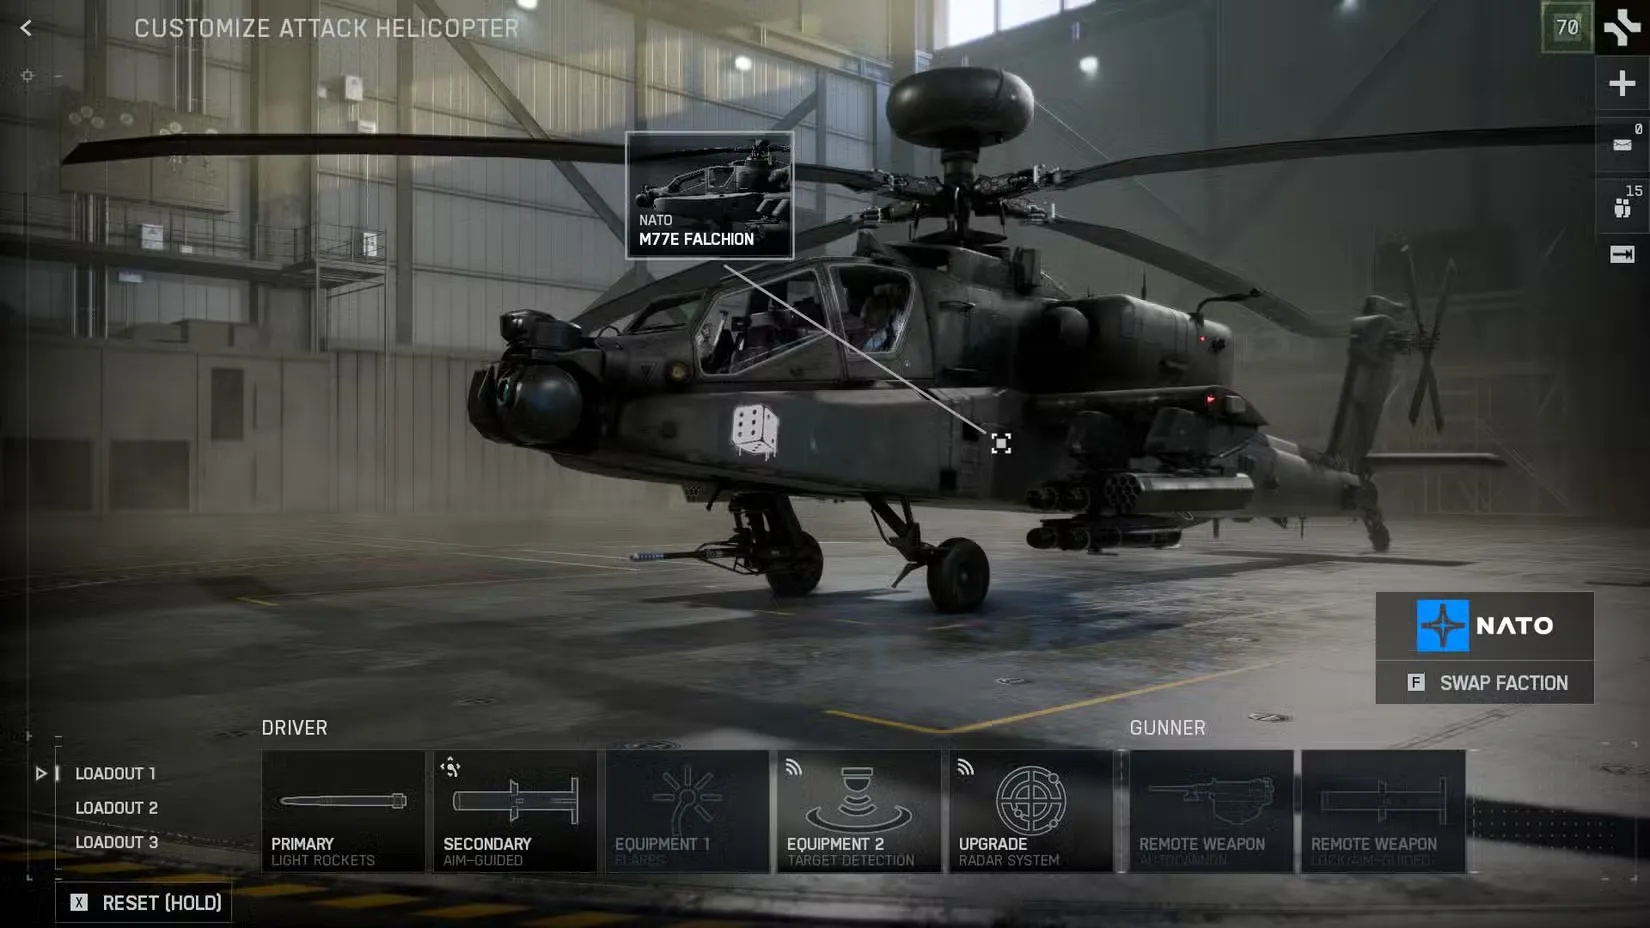Image resolution: width=1650 pixels, height=928 pixels.
Task: Click the plus icon in the right sidebar
Action: [x=1622, y=83]
